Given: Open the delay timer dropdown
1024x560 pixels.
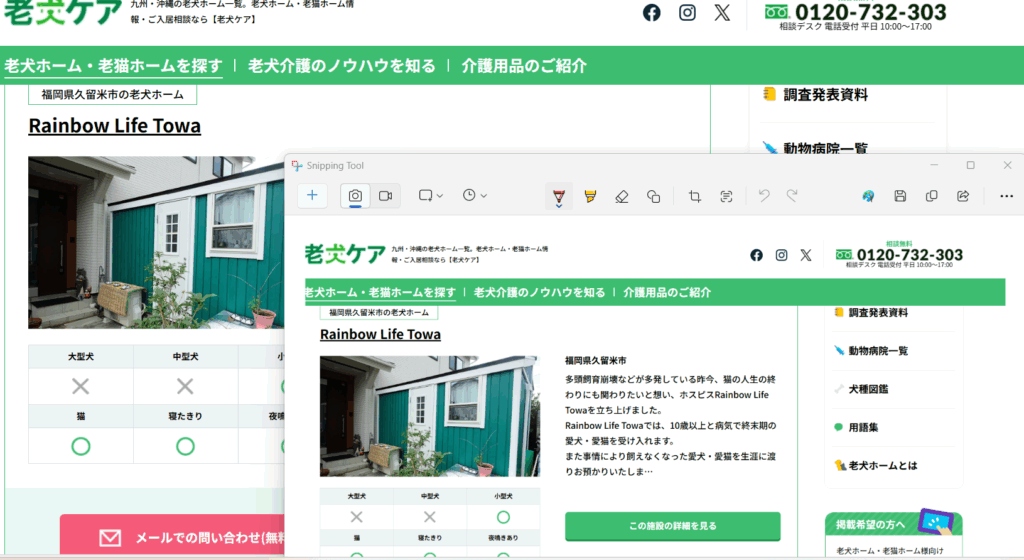Looking at the screenshot, I should pyautogui.click(x=475, y=196).
